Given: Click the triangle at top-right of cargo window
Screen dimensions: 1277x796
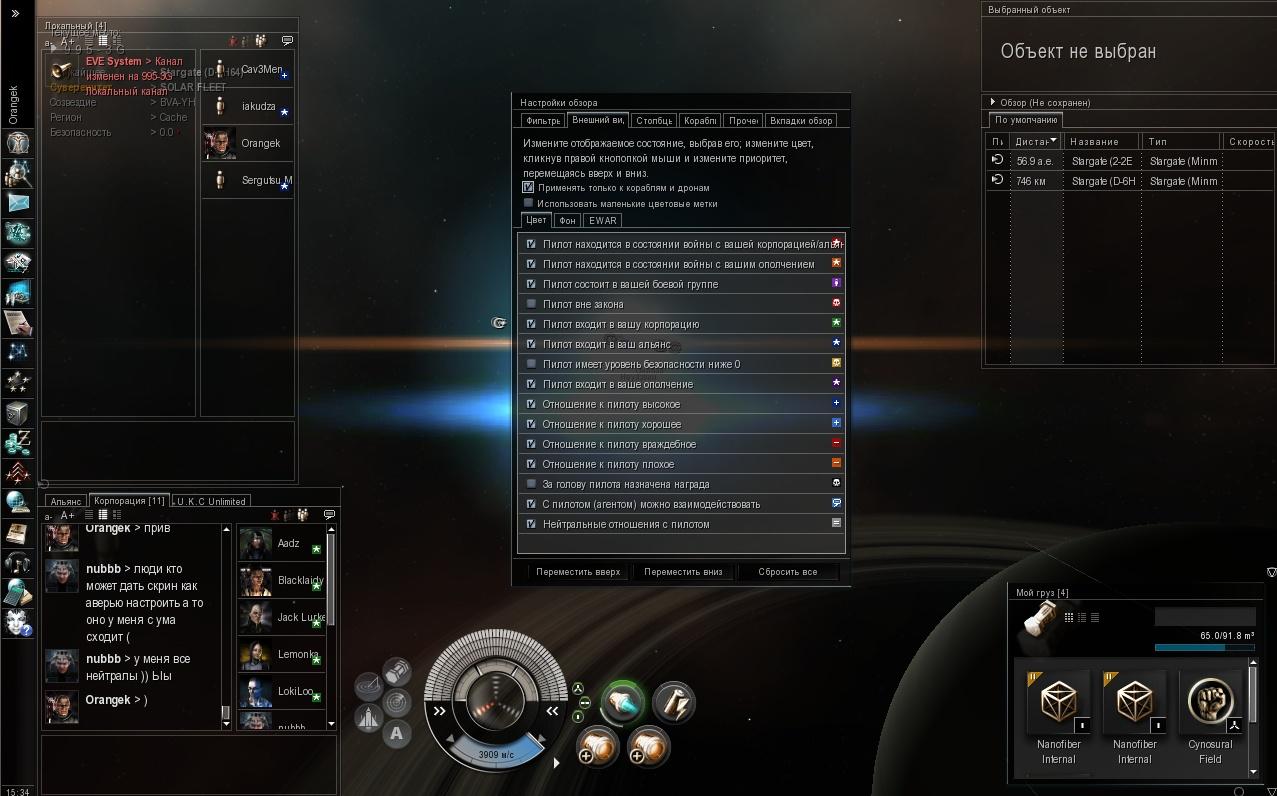Looking at the screenshot, I should [x=1271, y=573].
